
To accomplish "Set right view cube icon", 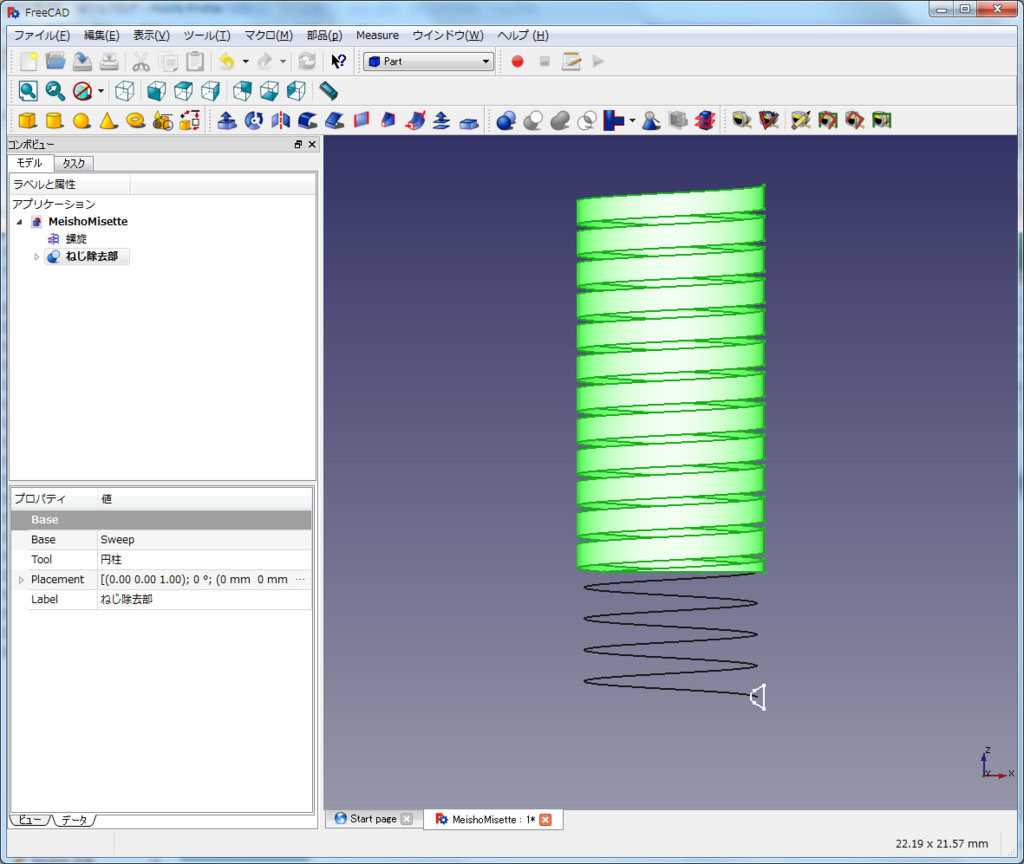I will pyautogui.click(x=210, y=91).
